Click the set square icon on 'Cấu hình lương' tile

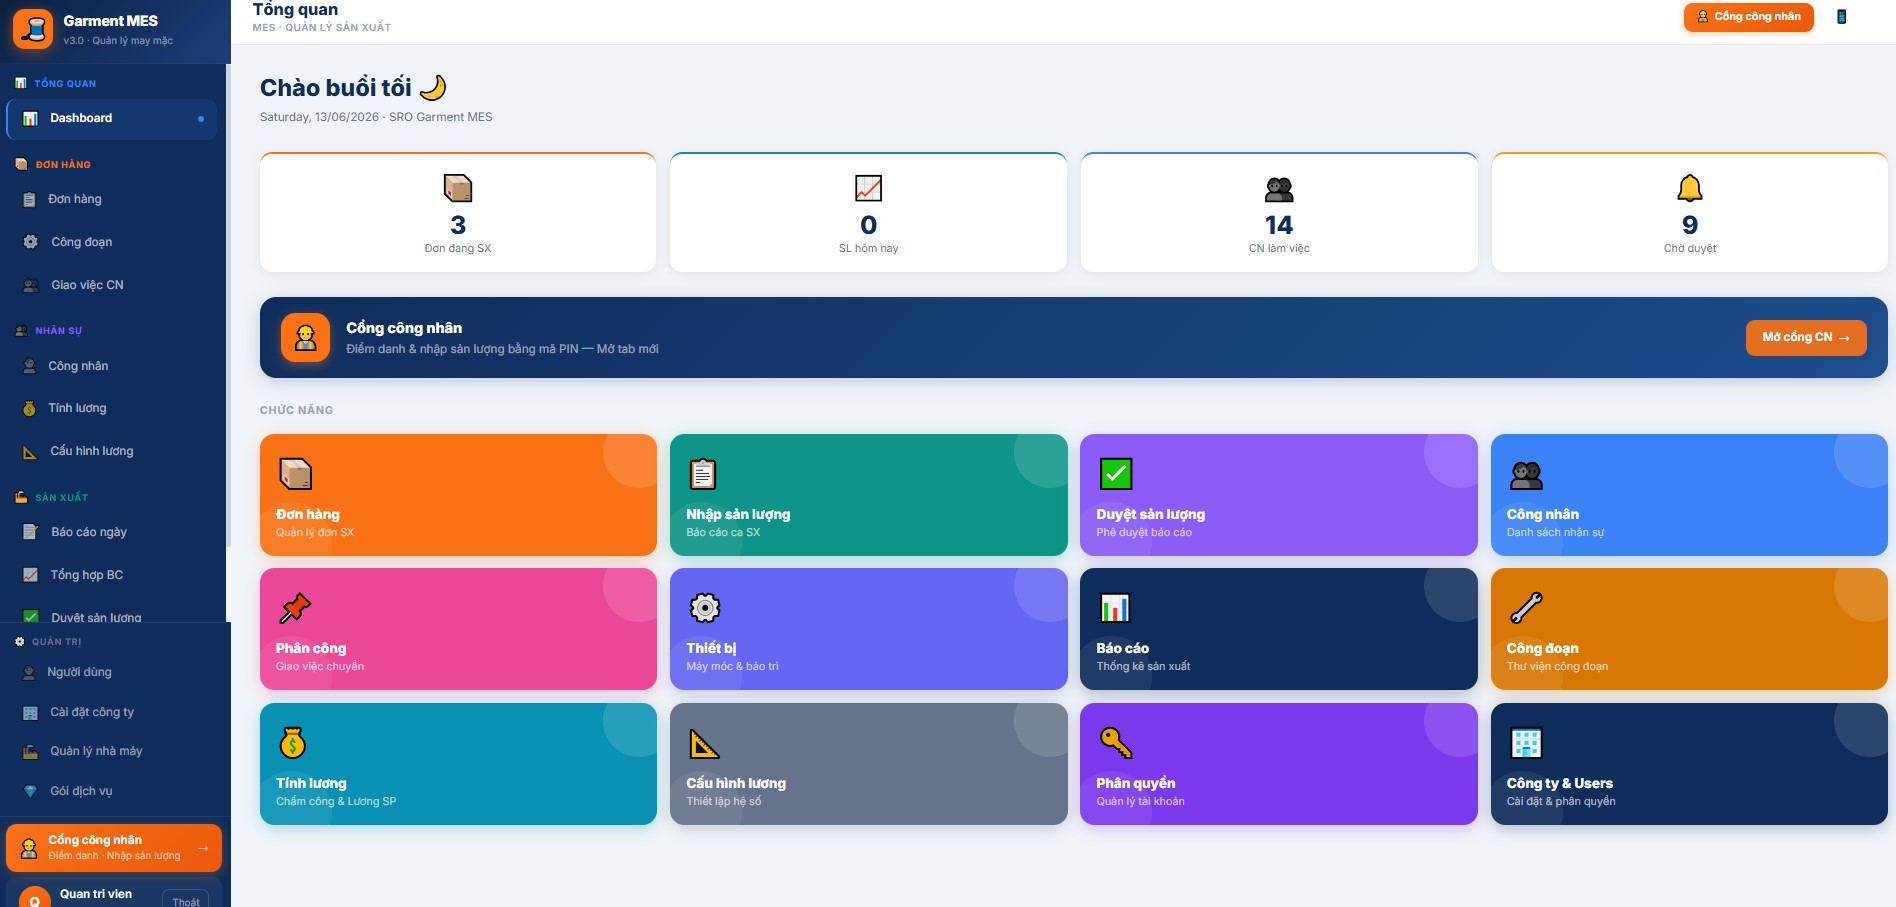click(704, 743)
